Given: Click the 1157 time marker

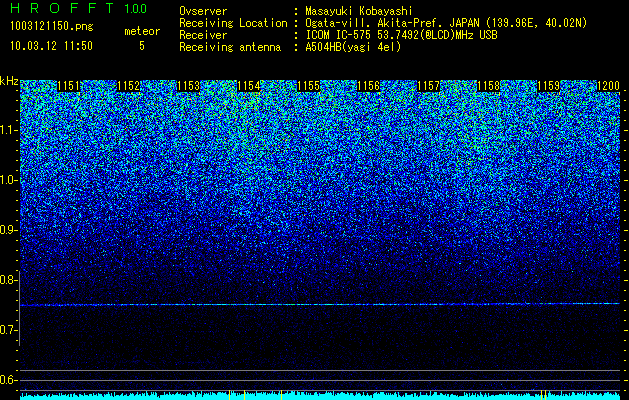Looking at the screenshot, I should click(429, 86).
